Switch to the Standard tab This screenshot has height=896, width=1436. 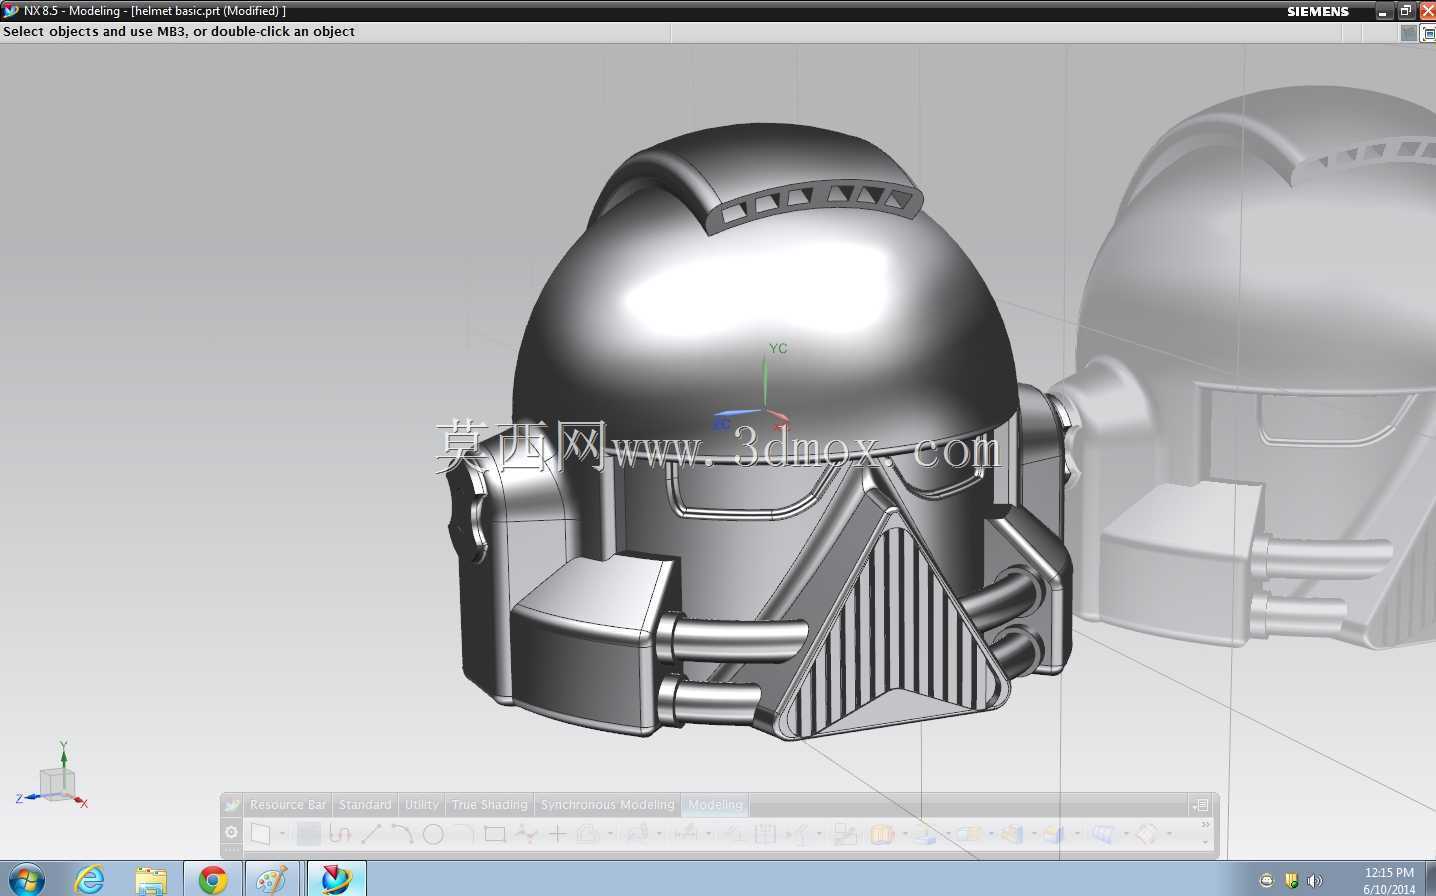365,805
